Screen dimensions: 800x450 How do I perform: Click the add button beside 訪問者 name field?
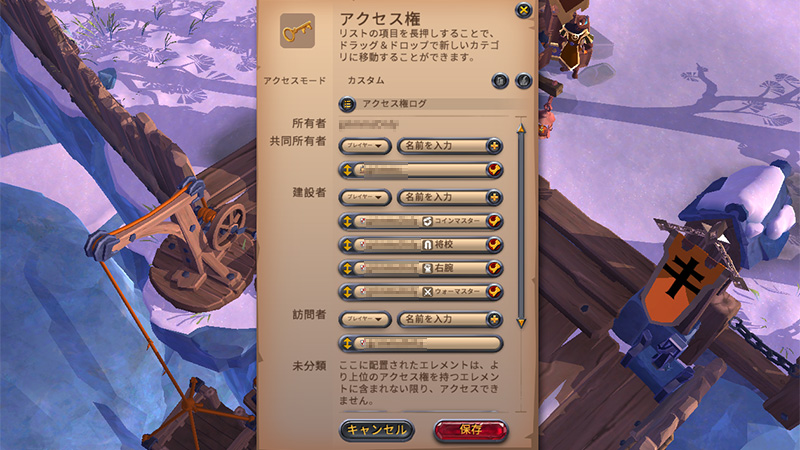point(494,319)
